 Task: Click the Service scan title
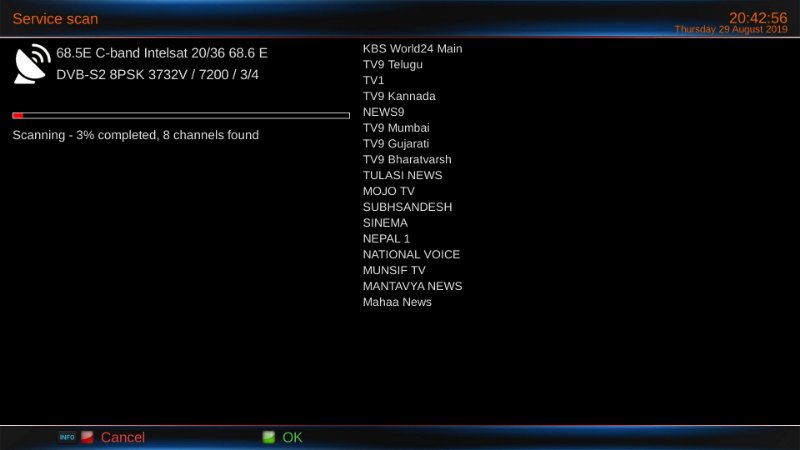pyautogui.click(x=55, y=19)
